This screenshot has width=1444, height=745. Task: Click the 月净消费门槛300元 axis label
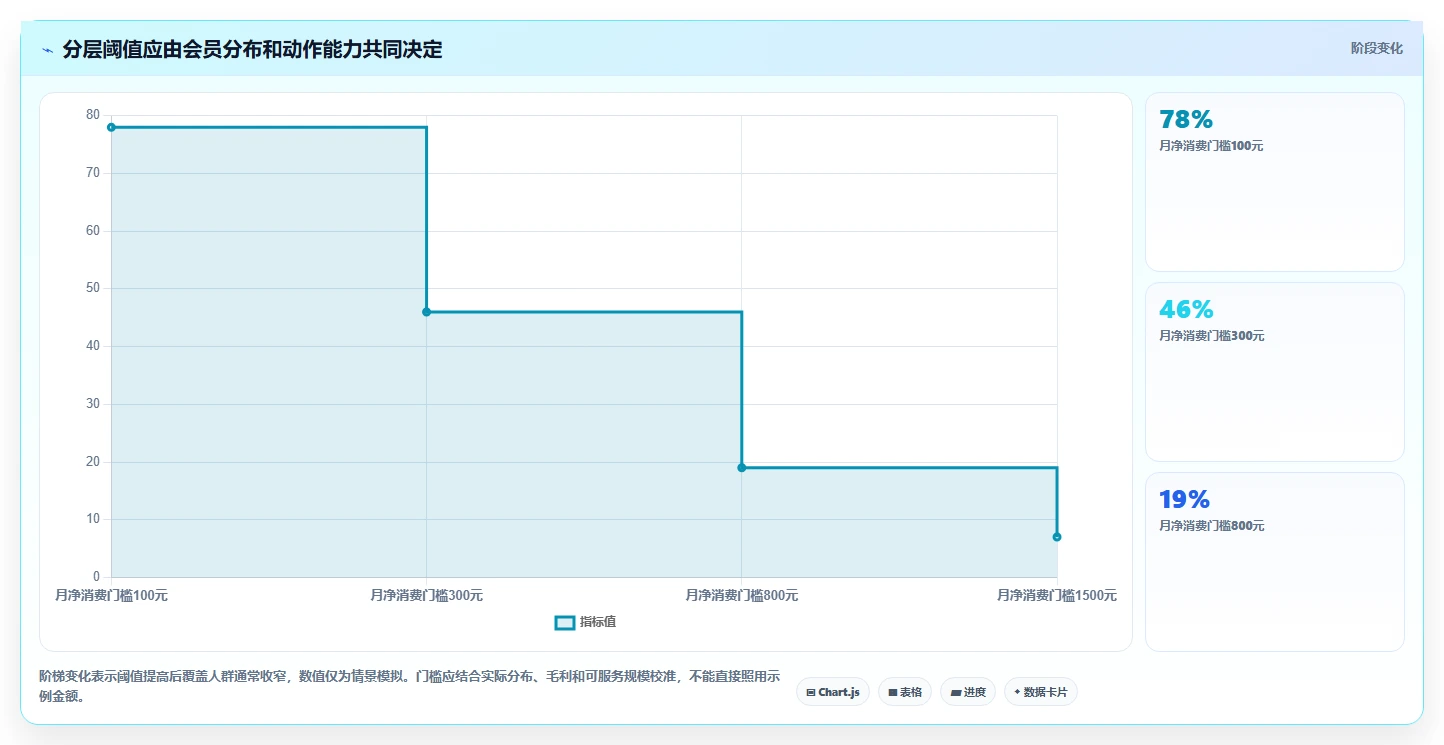click(426, 595)
